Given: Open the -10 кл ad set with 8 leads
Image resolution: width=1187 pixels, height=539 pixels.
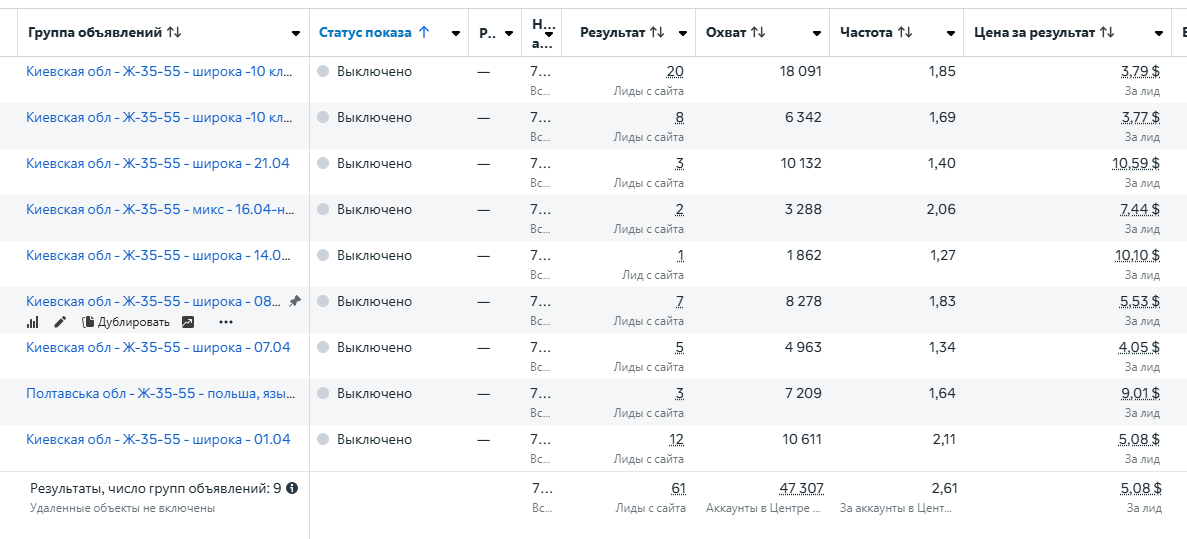Looking at the screenshot, I should coord(160,118).
